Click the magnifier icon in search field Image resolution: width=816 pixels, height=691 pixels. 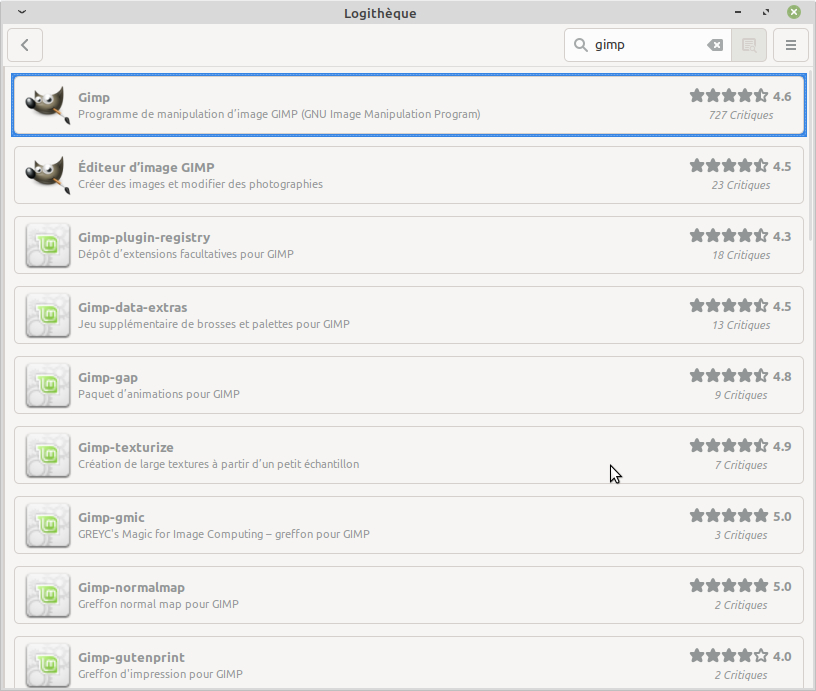[580, 45]
